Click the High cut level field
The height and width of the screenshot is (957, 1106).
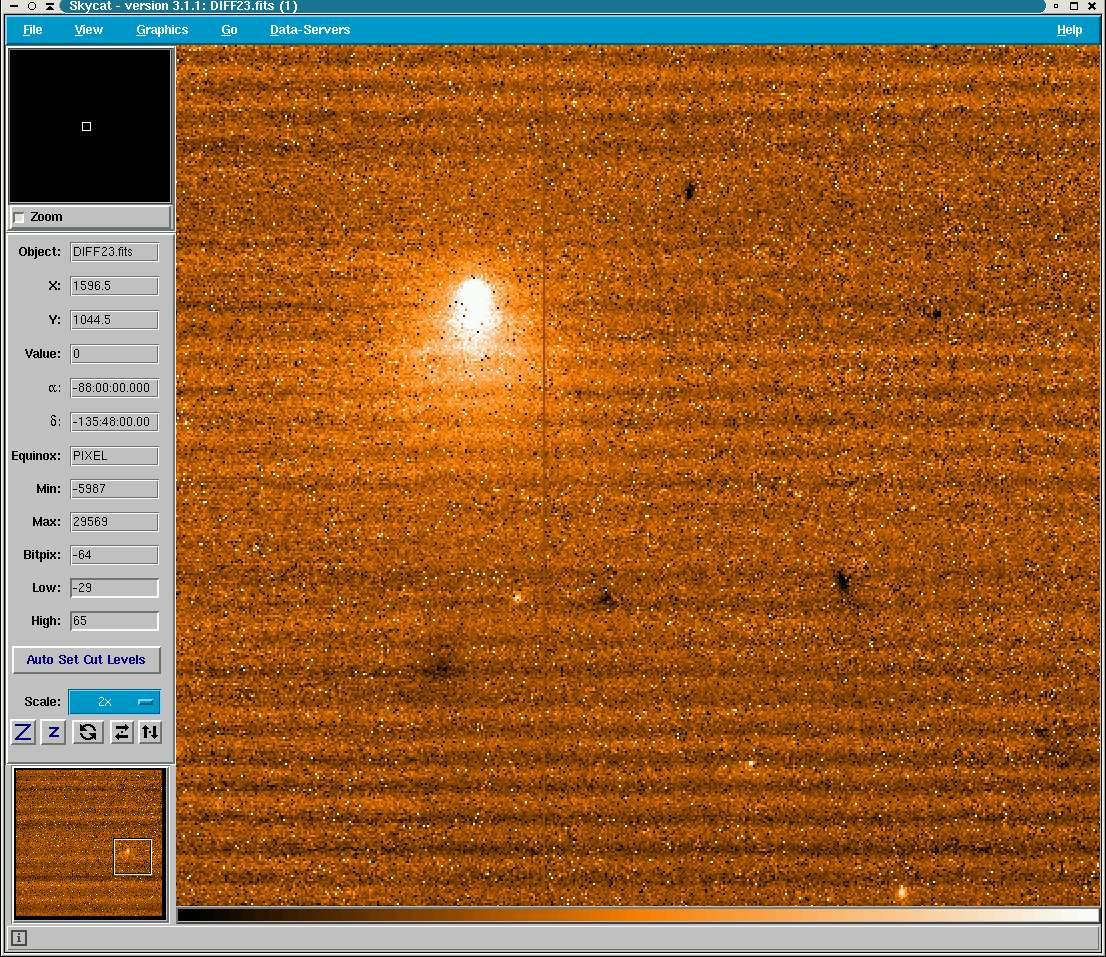click(x=114, y=621)
